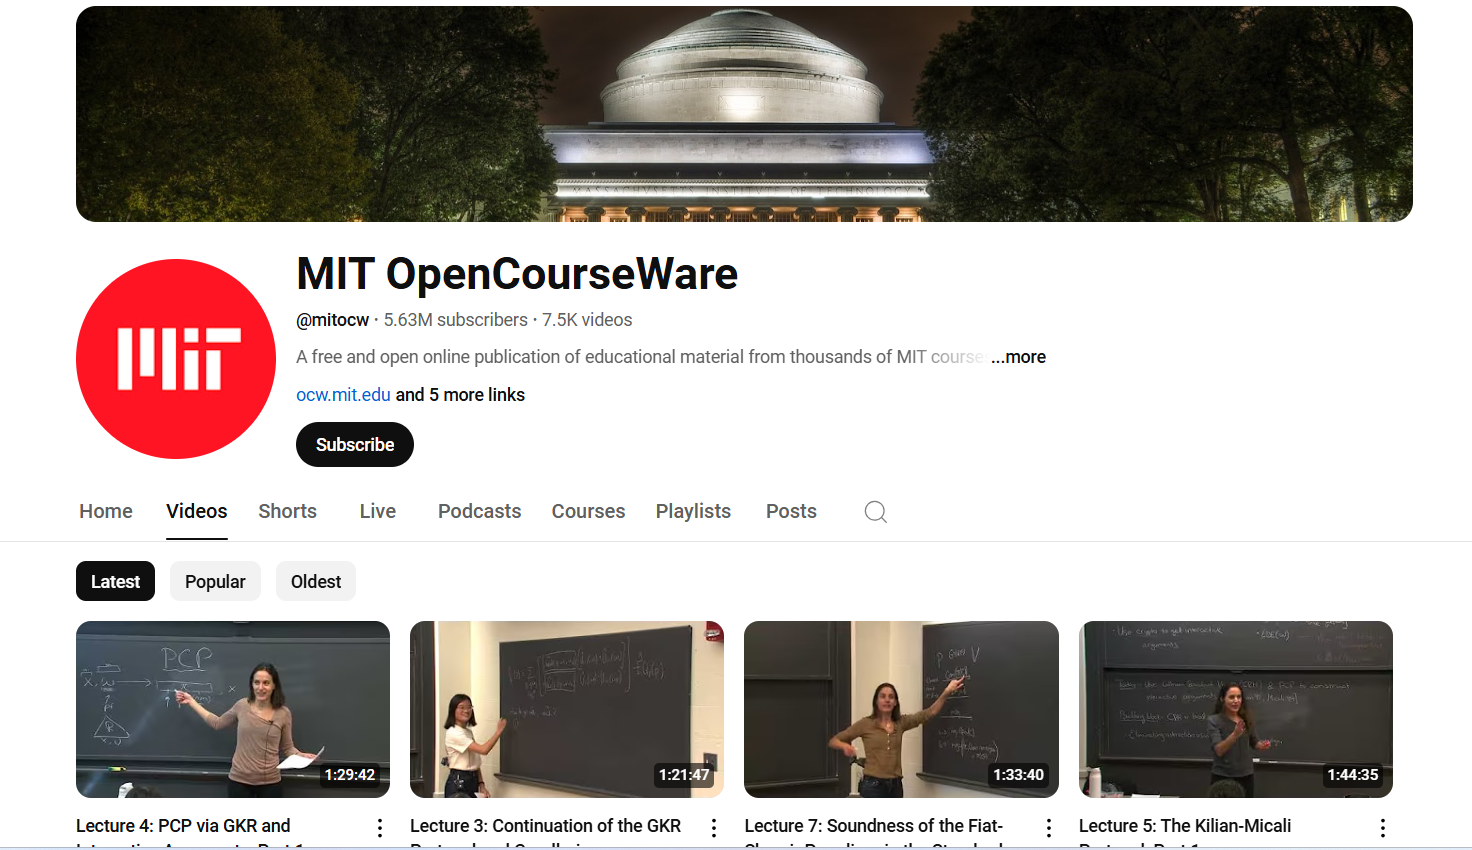Open more options for Lecture 7 video
This screenshot has height=850, width=1472.
tap(1049, 828)
